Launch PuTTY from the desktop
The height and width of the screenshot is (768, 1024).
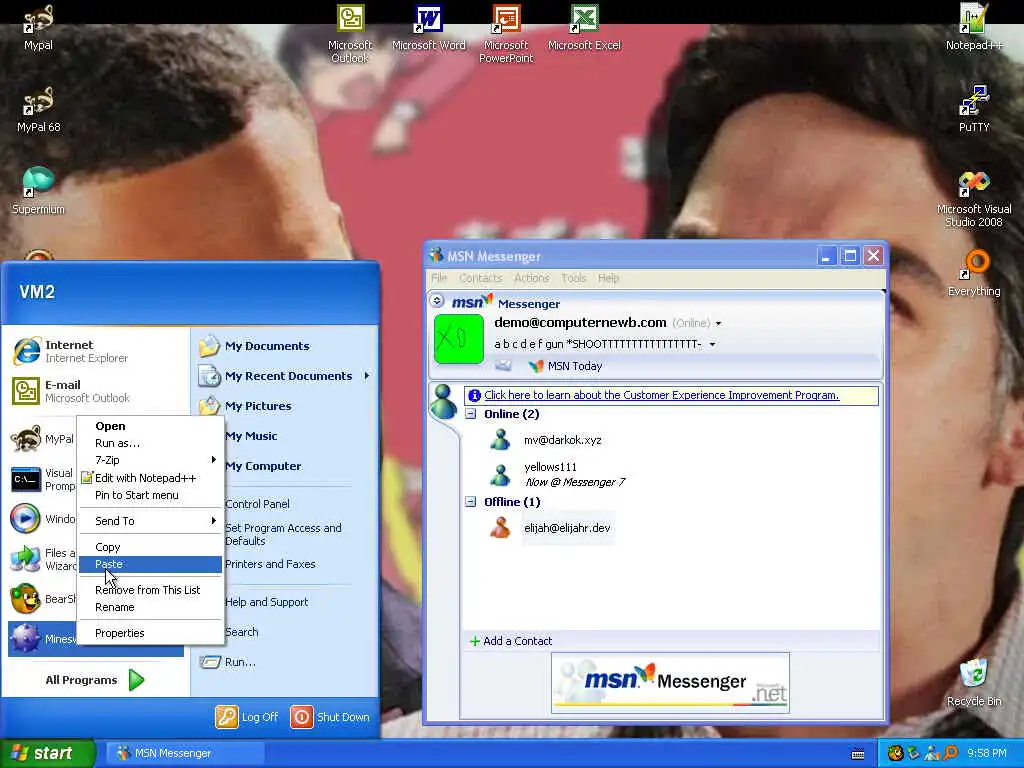(x=974, y=108)
